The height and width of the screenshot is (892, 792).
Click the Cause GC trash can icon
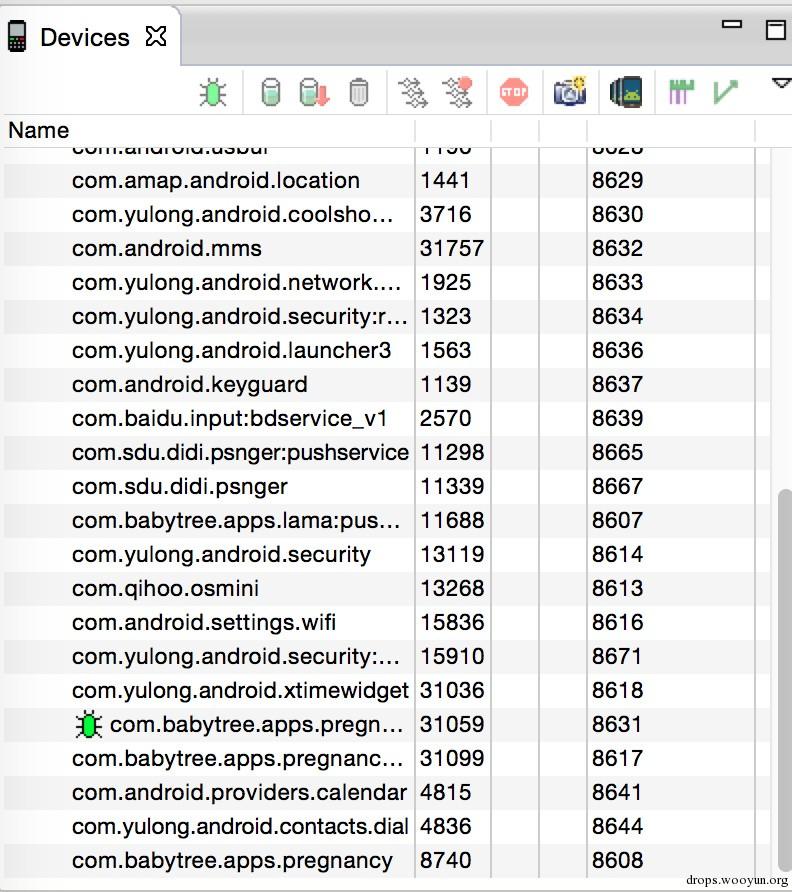pos(358,92)
